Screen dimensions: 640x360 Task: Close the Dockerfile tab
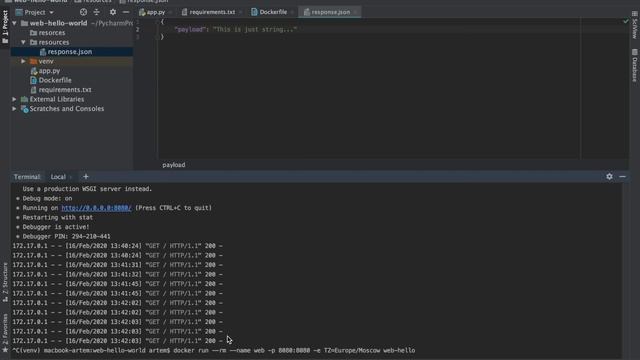(x=292, y=12)
